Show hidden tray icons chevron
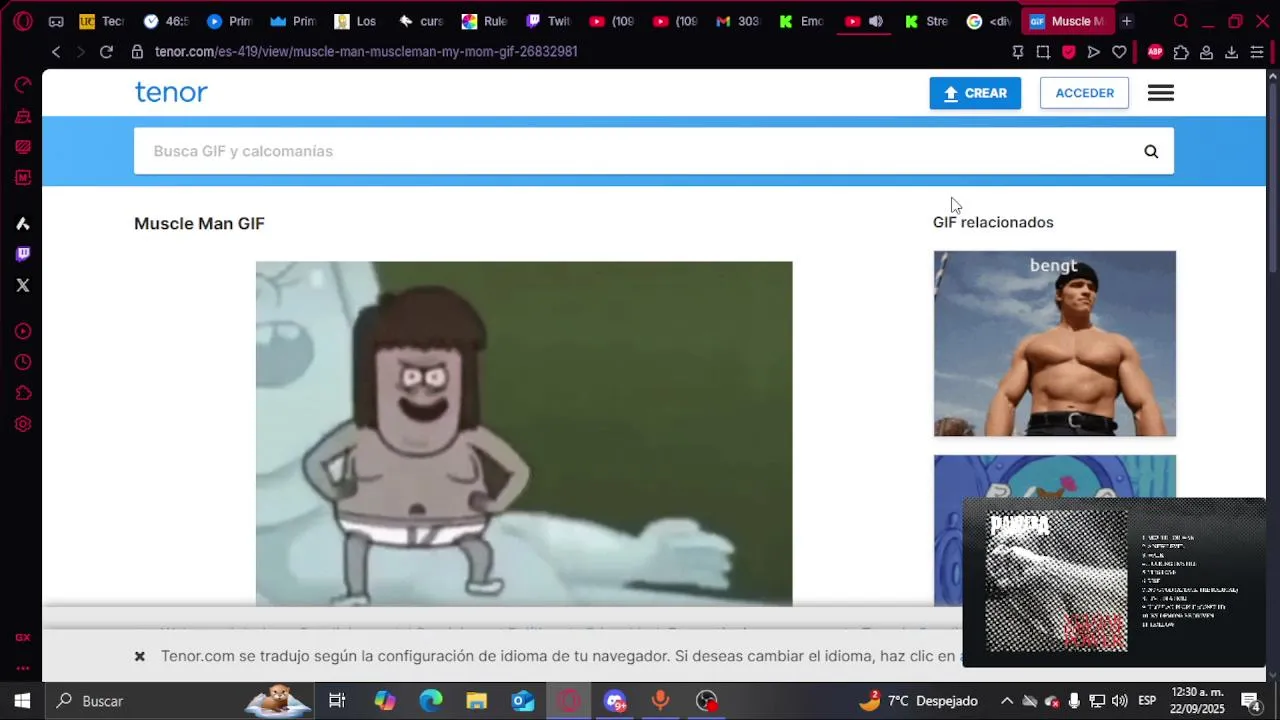The image size is (1280, 720). pyautogui.click(x=1007, y=701)
